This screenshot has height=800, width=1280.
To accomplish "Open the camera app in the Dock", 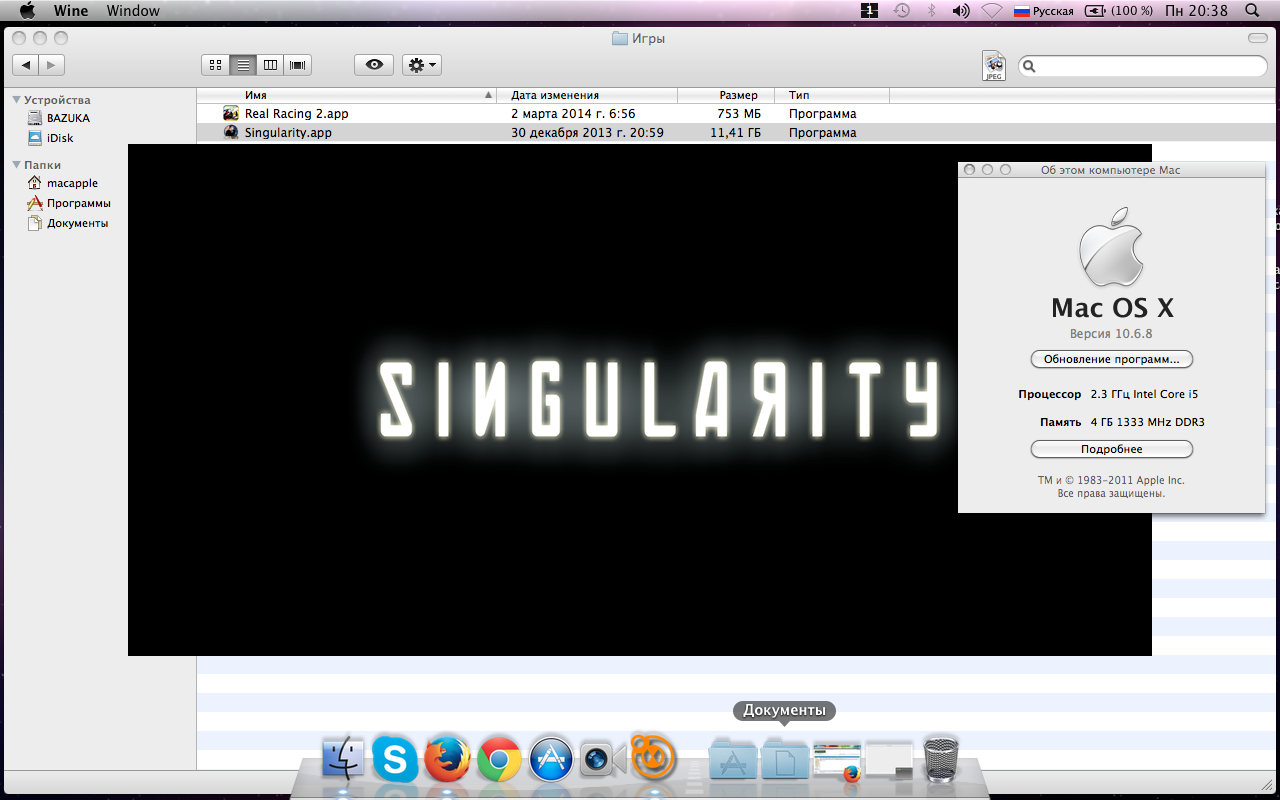I will click(x=603, y=760).
